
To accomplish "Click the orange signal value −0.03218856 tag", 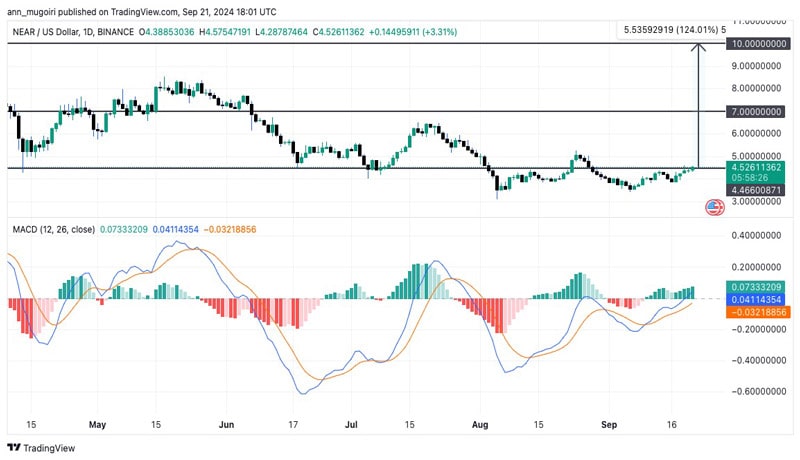I will pyautogui.click(x=758, y=312).
